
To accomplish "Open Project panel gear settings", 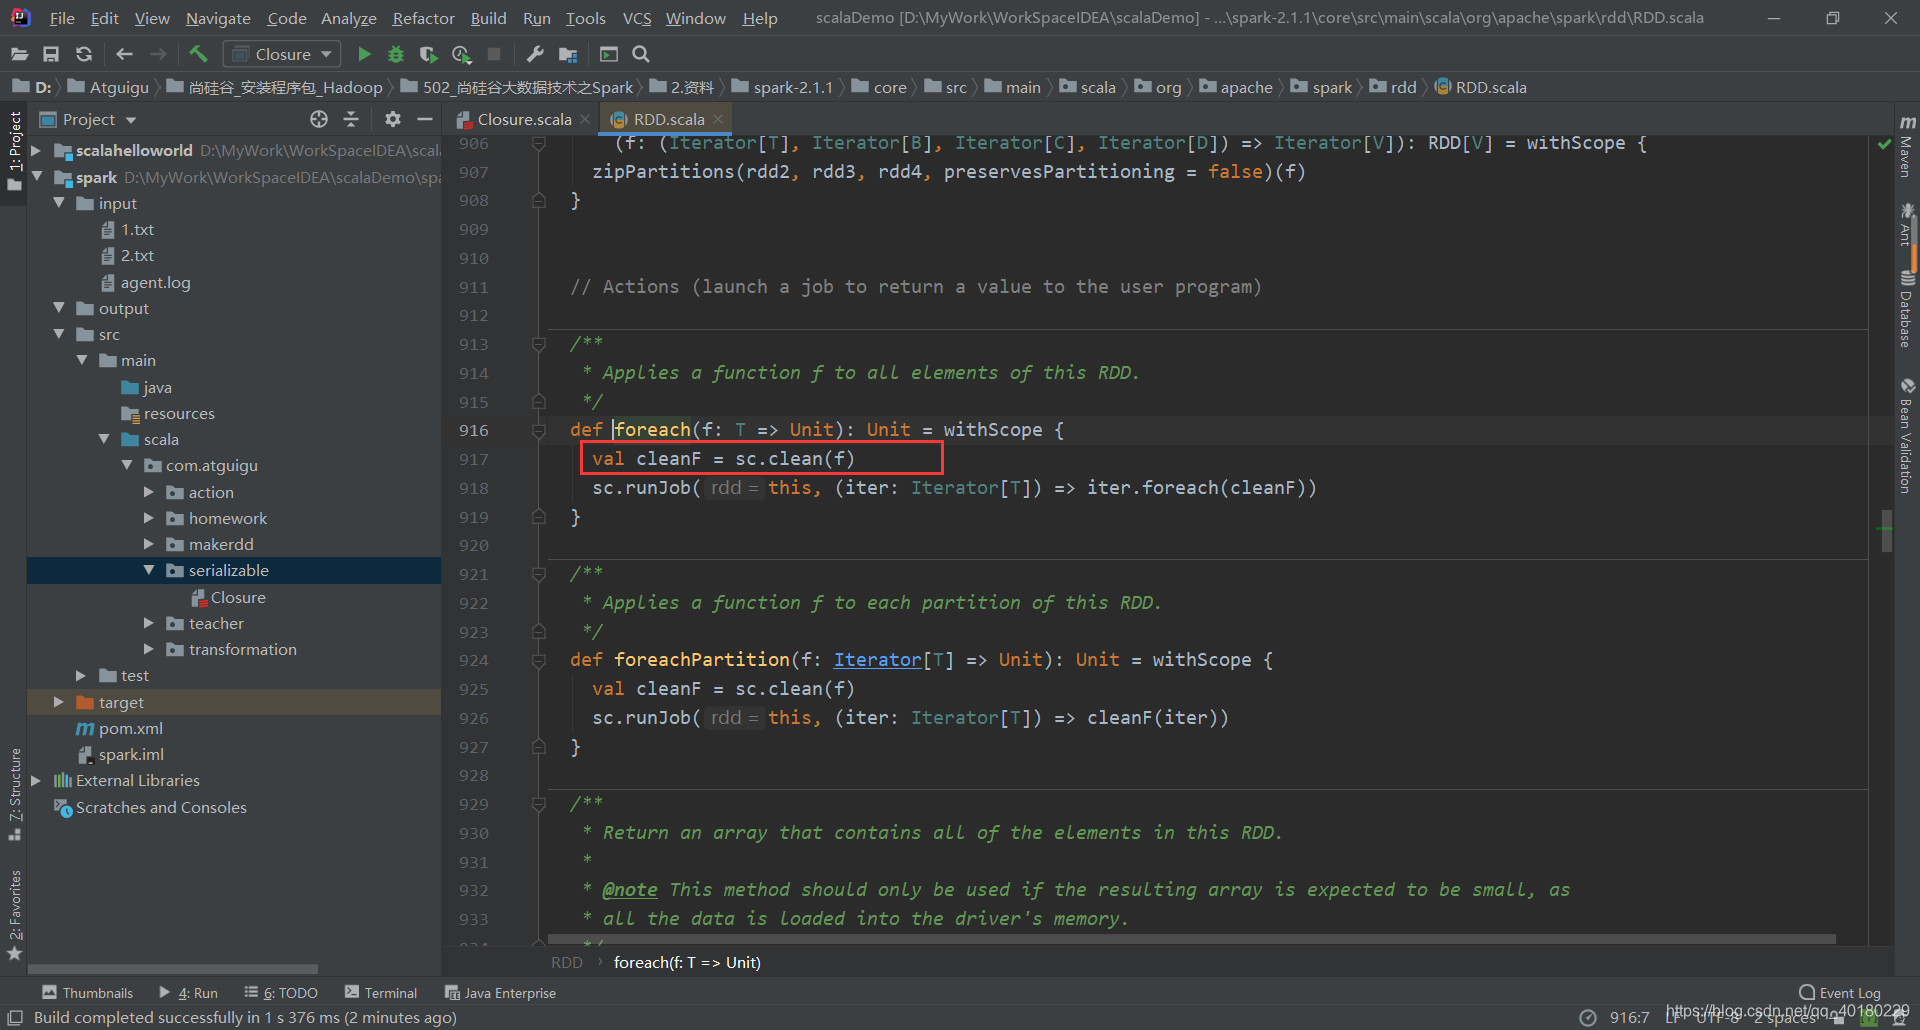I will click(392, 119).
